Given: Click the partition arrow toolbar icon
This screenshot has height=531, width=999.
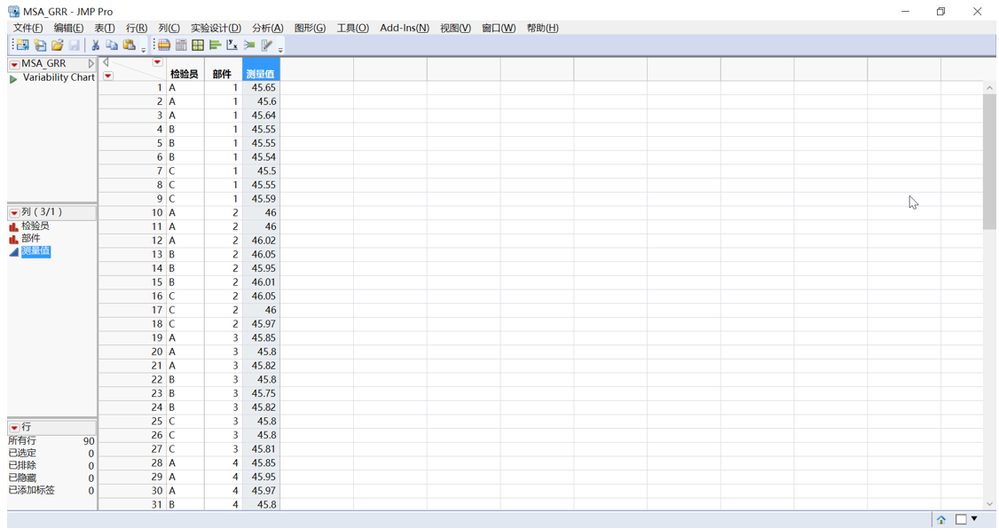Looking at the screenshot, I should [249, 45].
